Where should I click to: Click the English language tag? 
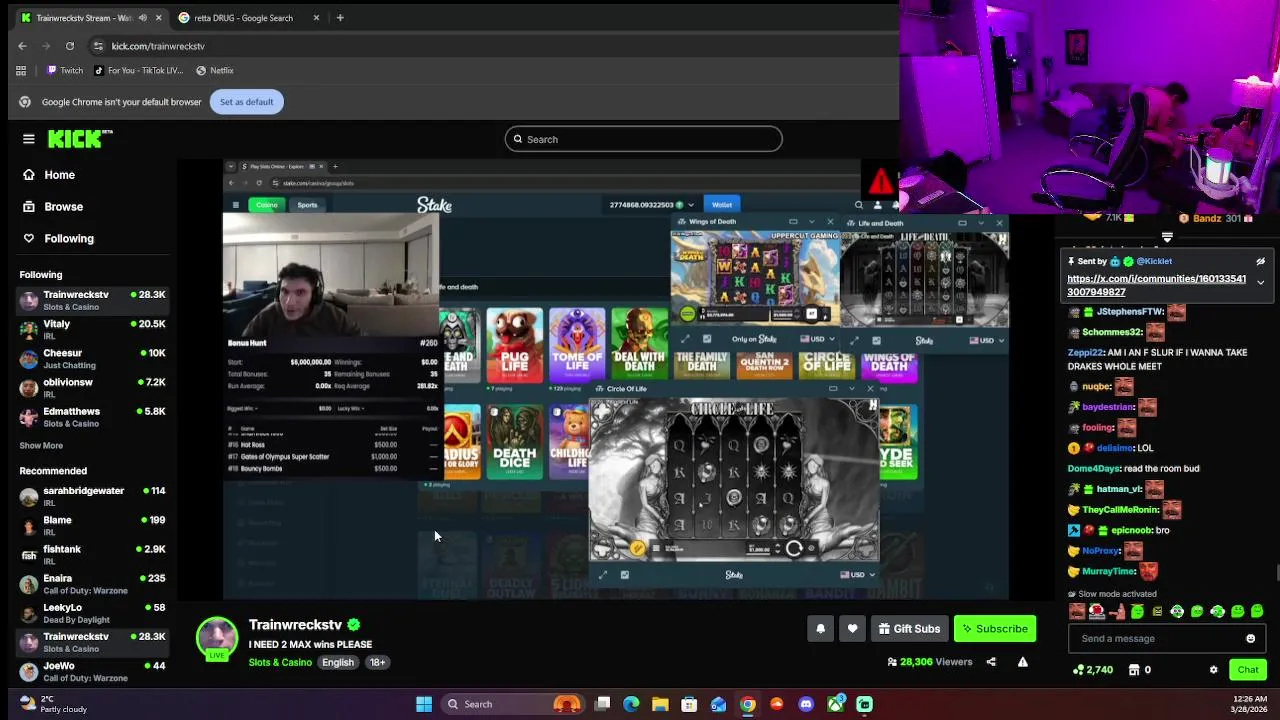(x=338, y=663)
